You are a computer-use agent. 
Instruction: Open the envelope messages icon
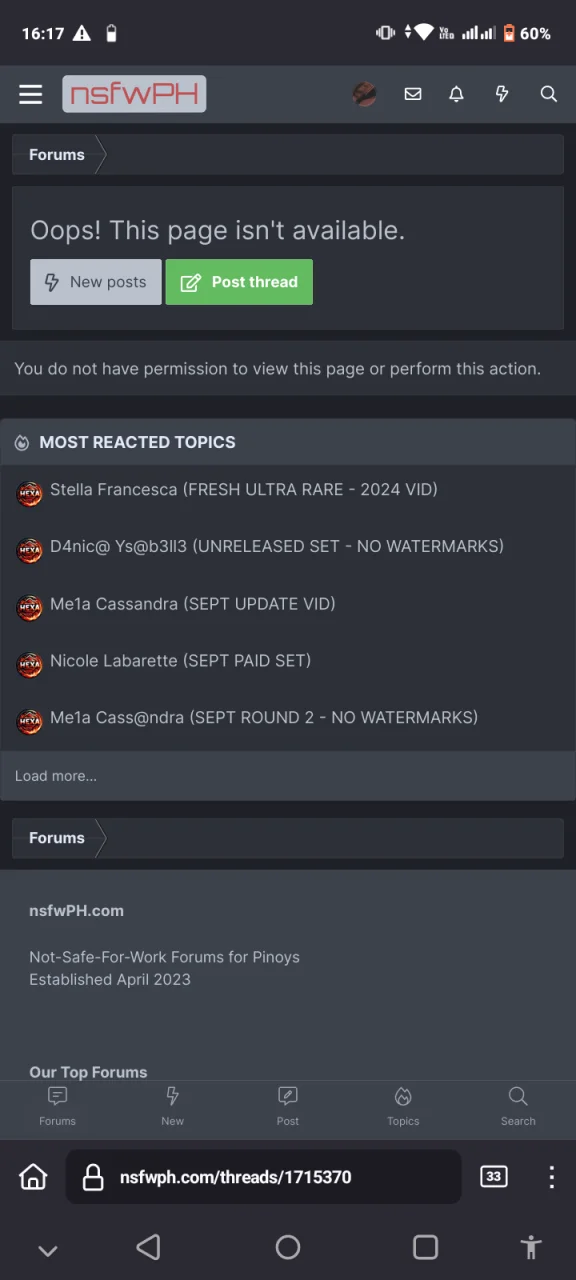click(412, 94)
